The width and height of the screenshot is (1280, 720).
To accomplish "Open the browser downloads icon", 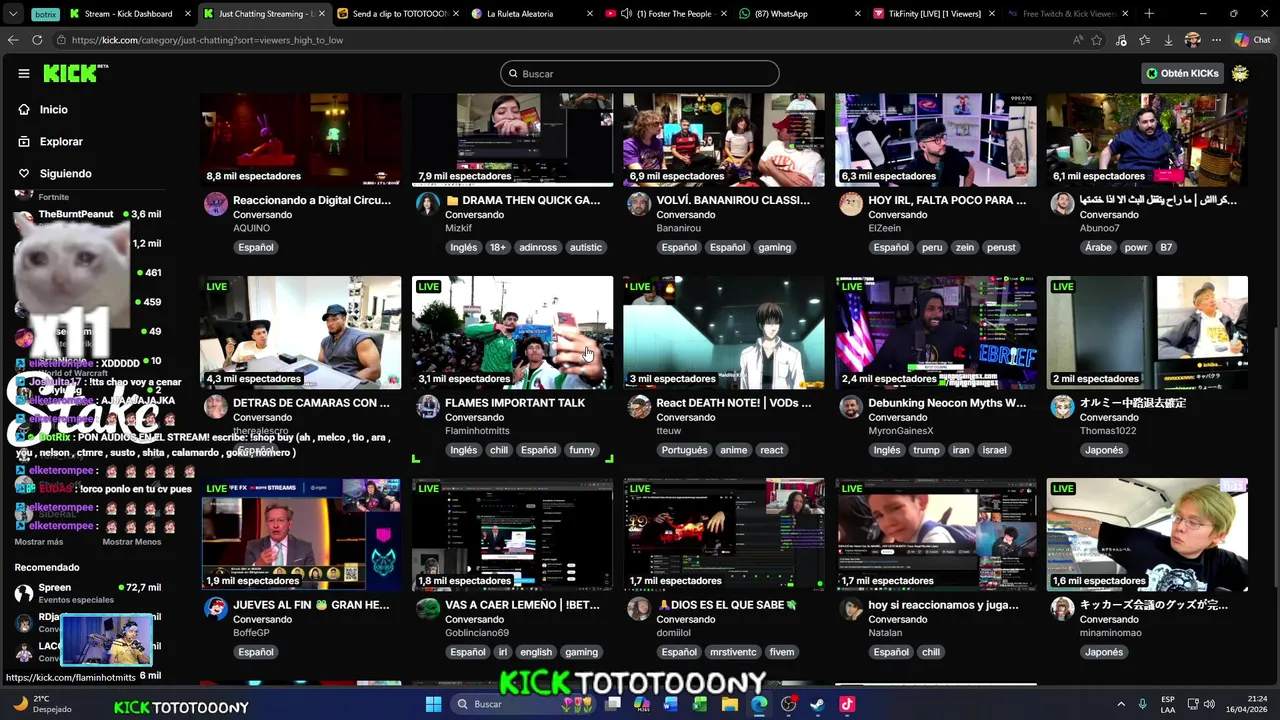I will 1168,40.
